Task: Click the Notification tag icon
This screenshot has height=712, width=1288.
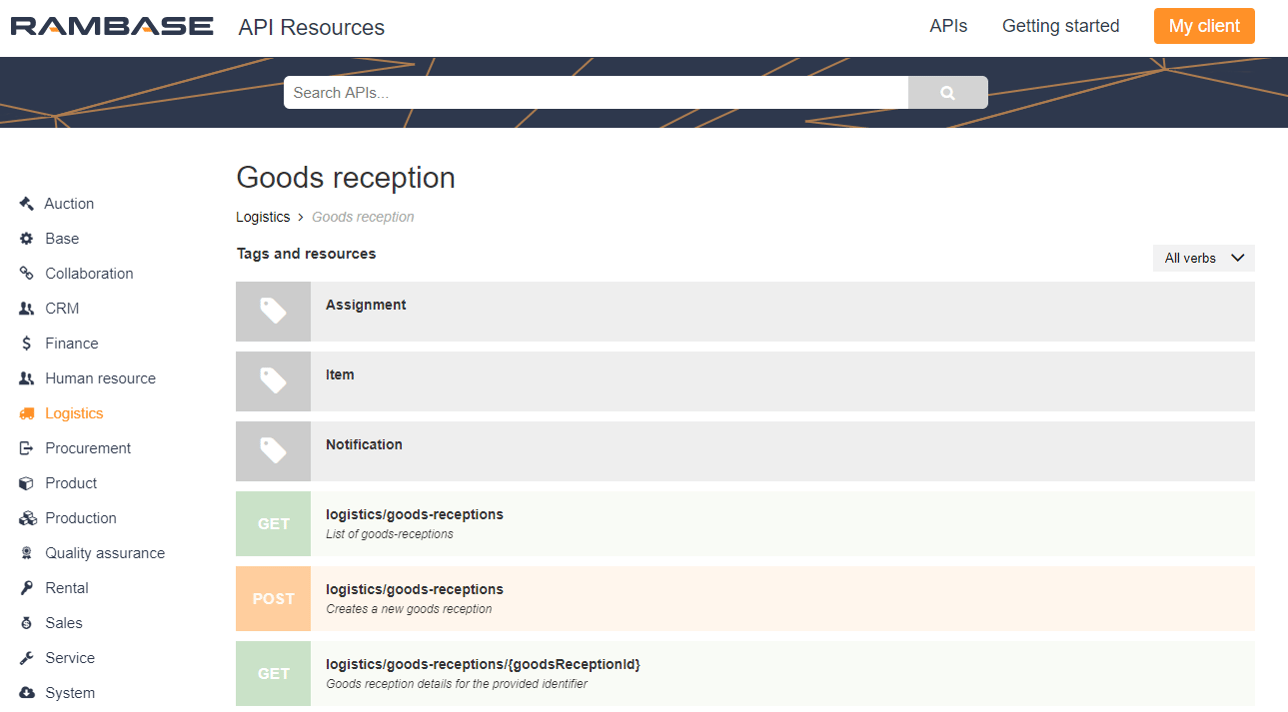Action: pyautogui.click(x=273, y=451)
